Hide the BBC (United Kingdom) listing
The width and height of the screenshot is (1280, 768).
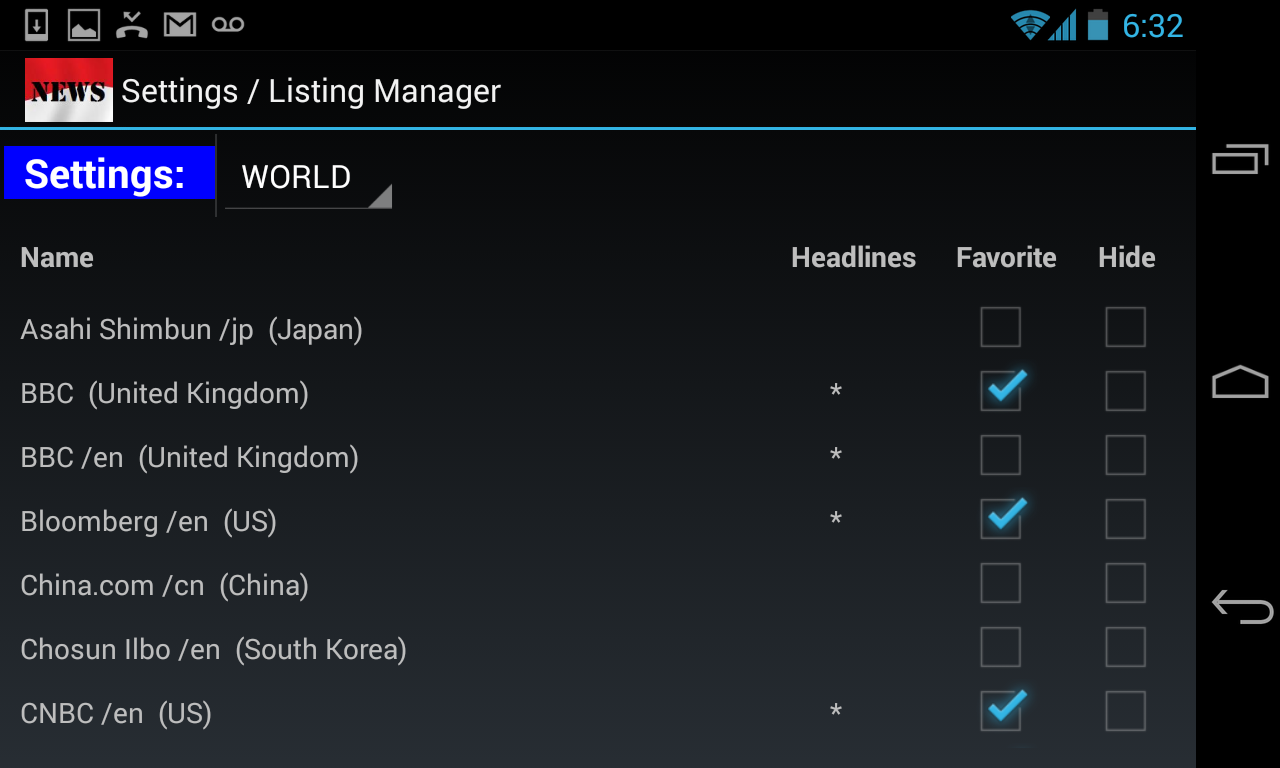[x=1125, y=391]
